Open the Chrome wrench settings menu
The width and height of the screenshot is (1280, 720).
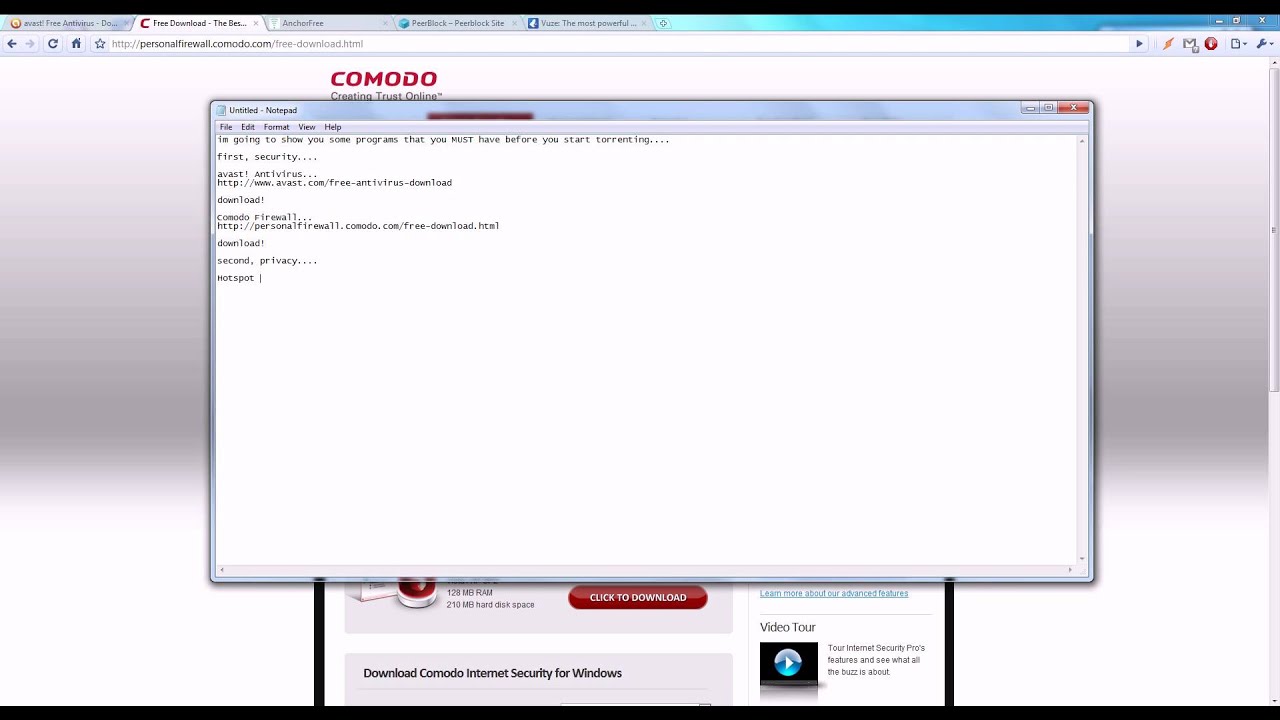tap(1264, 44)
